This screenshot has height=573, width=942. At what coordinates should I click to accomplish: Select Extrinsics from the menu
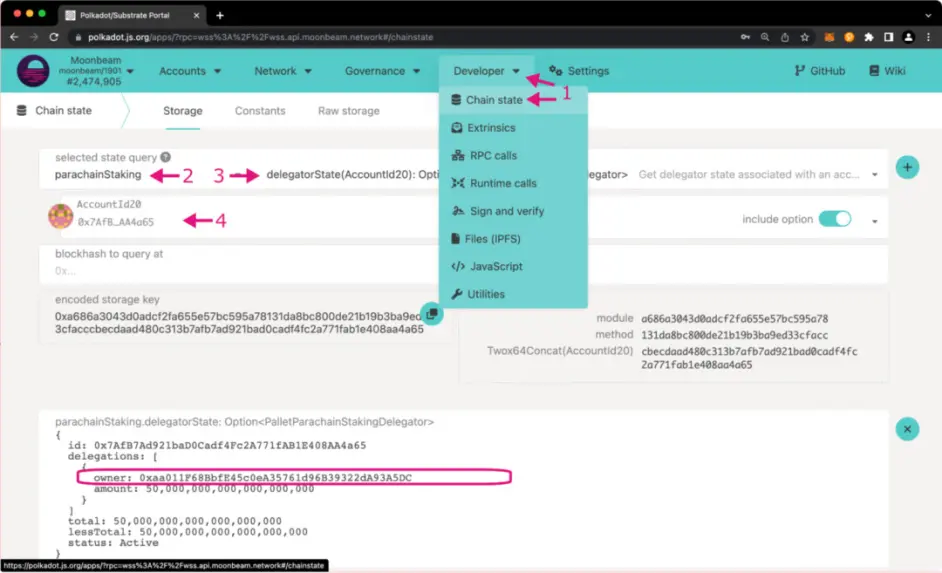tap(513, 127)
